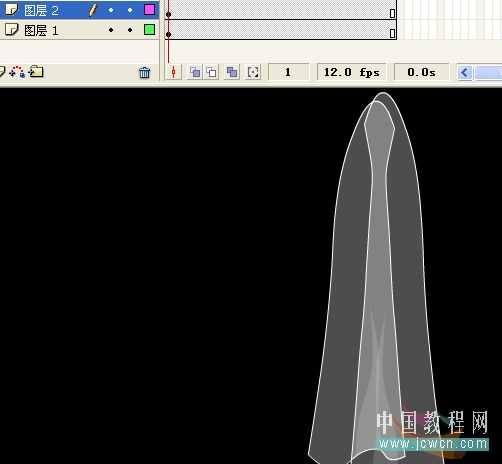This screenshot has width=502, height=464.
Task: Click the timeline horizontal scrollbar thumb
Action: pos(488,72)
